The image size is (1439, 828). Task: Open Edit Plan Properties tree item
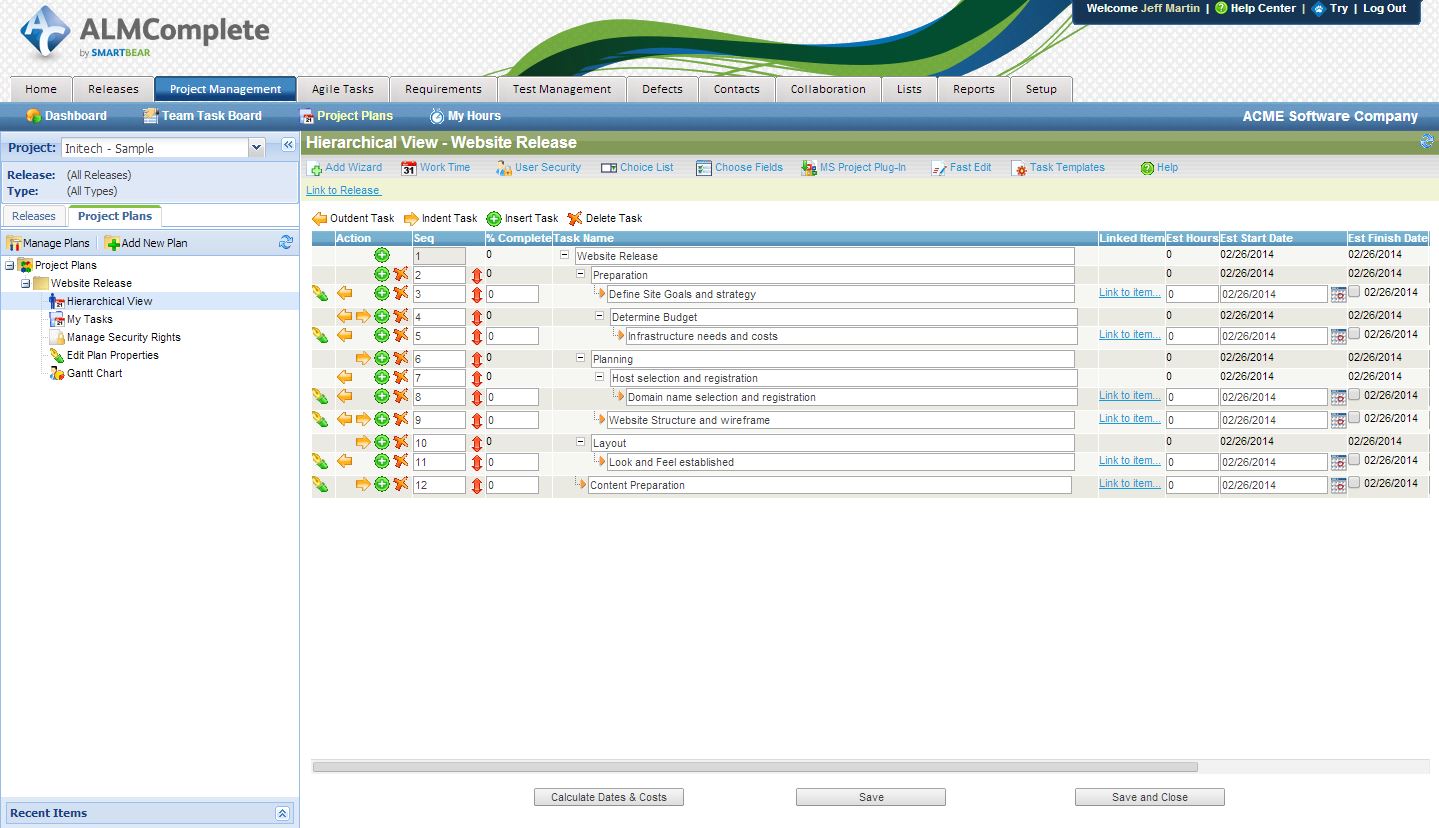(112, 355)
